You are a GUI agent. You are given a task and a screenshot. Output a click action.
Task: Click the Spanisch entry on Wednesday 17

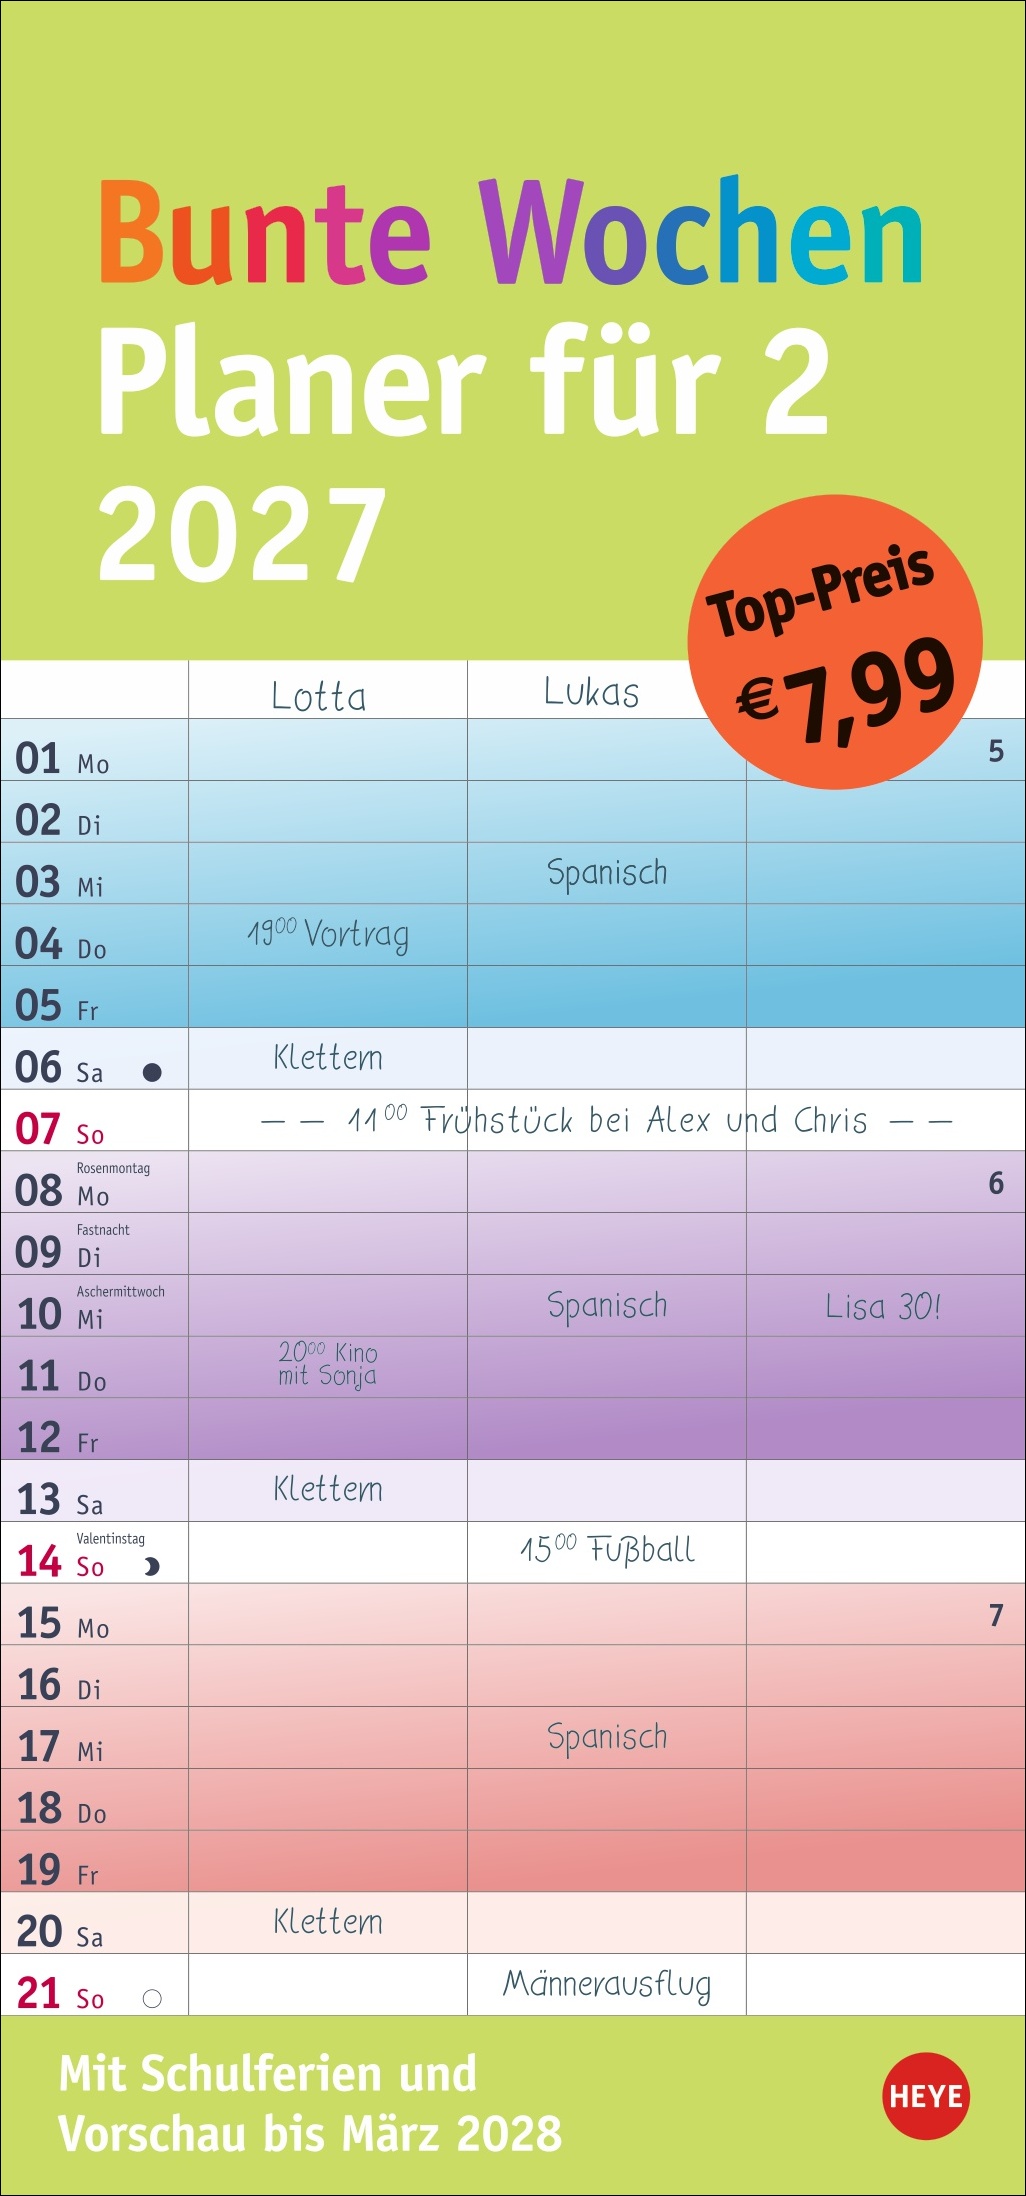pos(607,1737)
